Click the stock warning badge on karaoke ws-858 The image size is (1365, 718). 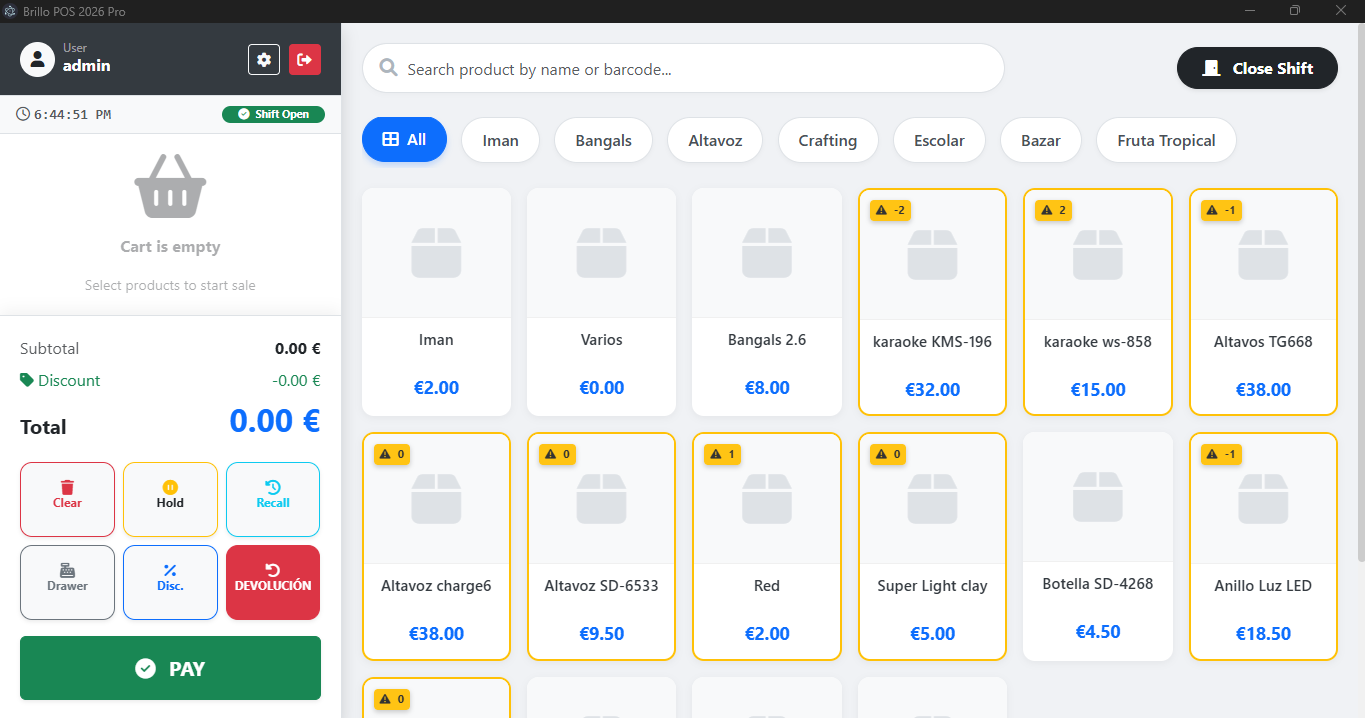[1054, 210]
